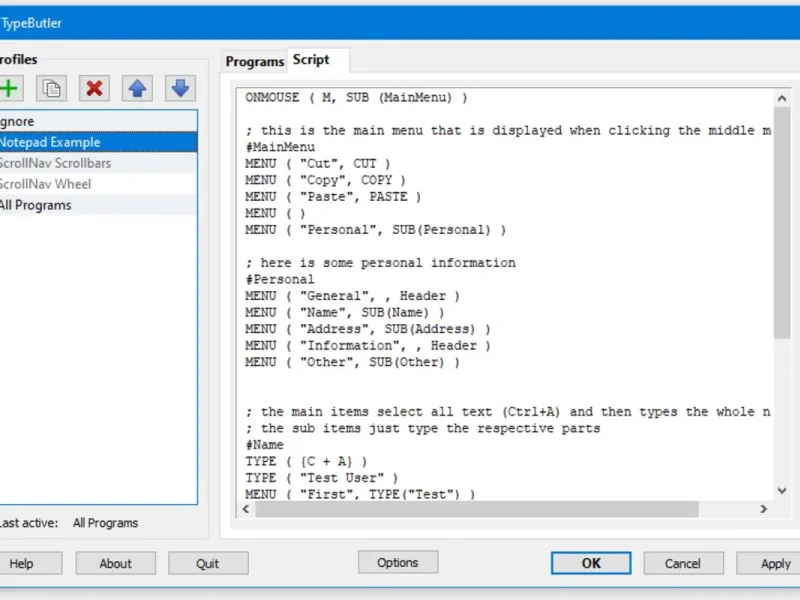Screen dimensions: 800x600
Task: Confirm with the OK button
Action: point(591,563)
